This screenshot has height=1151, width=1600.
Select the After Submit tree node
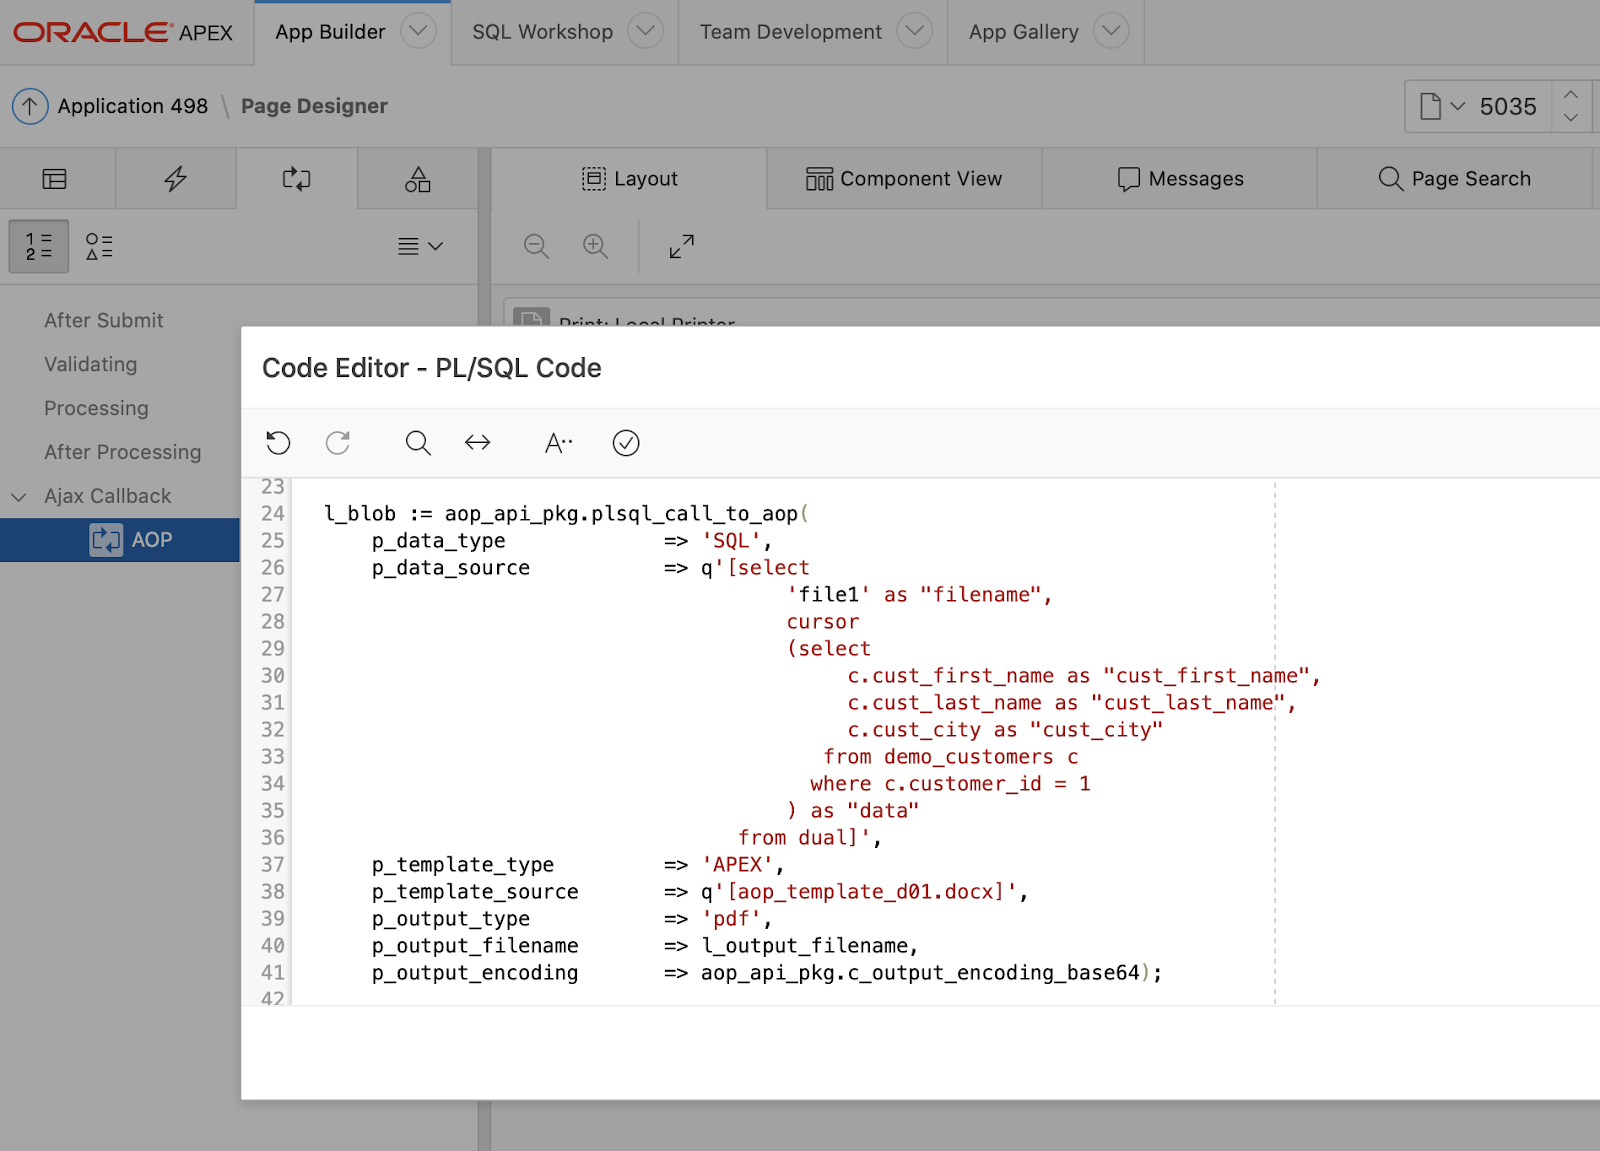point(104,320)
